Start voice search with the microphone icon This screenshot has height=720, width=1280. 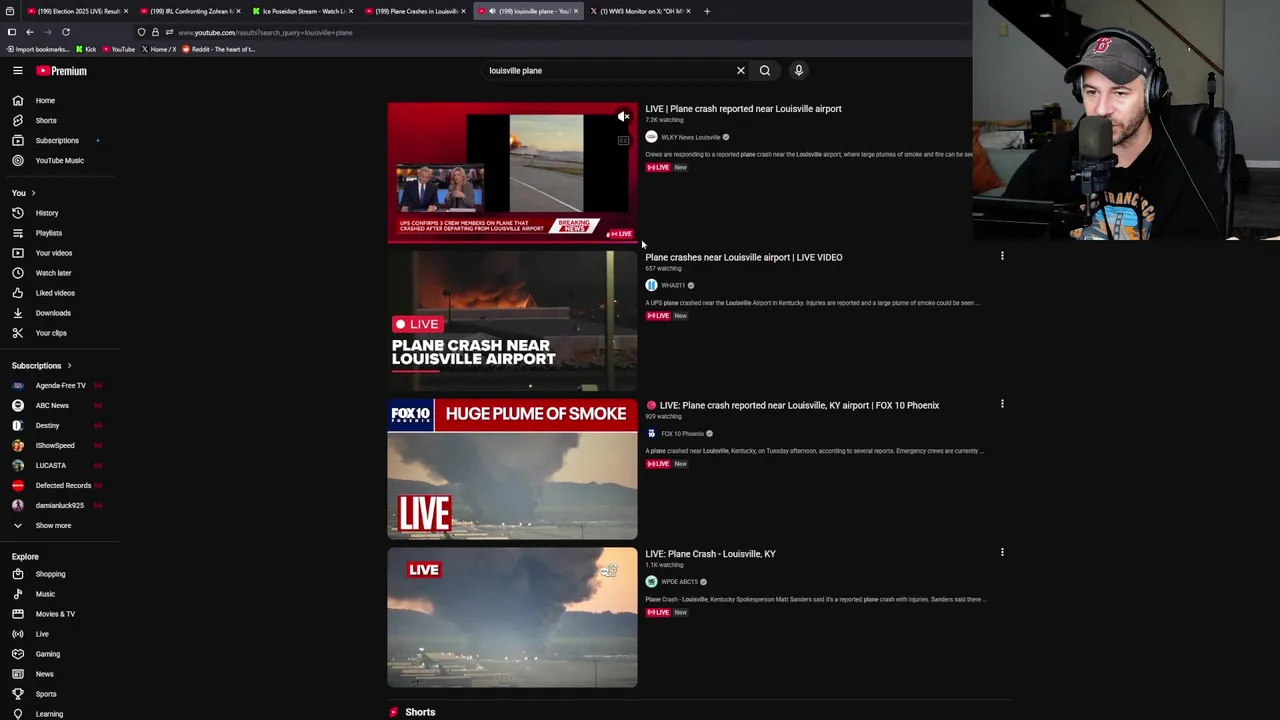[799, 71]
